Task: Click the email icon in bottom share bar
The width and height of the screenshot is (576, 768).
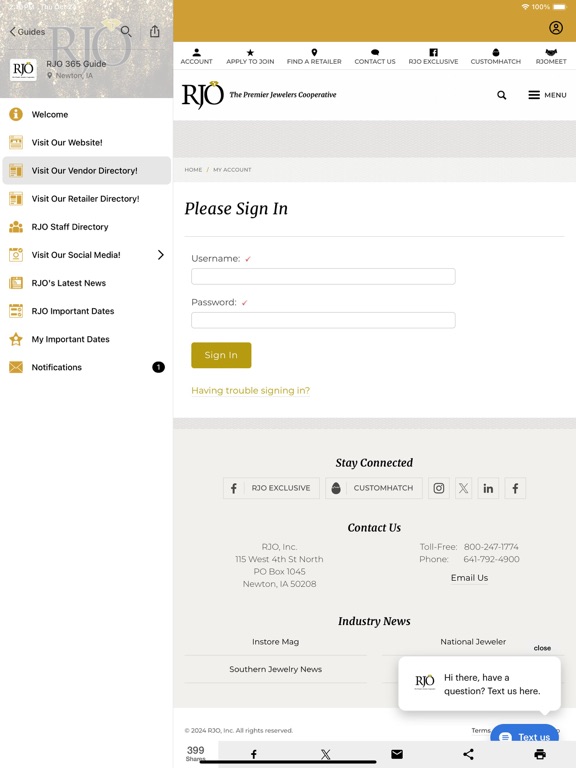Action: point(397,754)
